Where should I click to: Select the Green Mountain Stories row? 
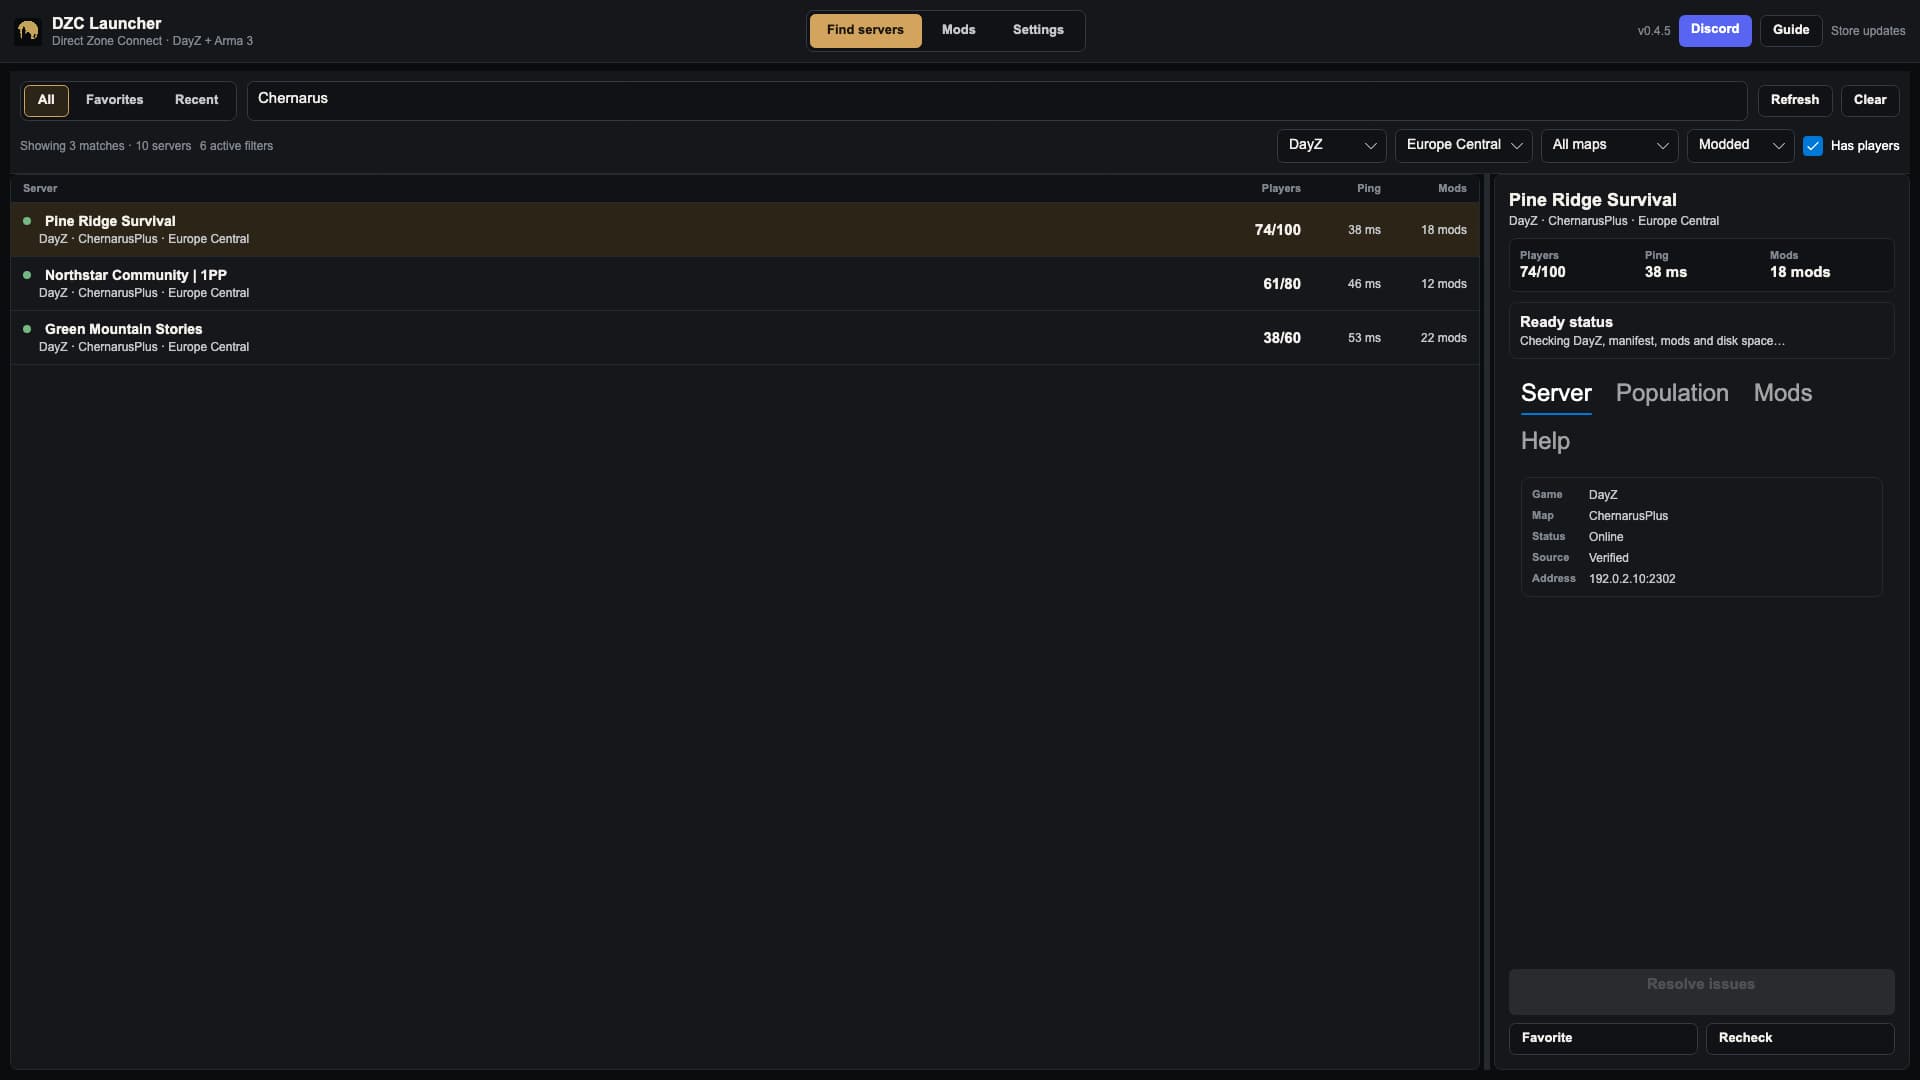(x=745, y=338)
